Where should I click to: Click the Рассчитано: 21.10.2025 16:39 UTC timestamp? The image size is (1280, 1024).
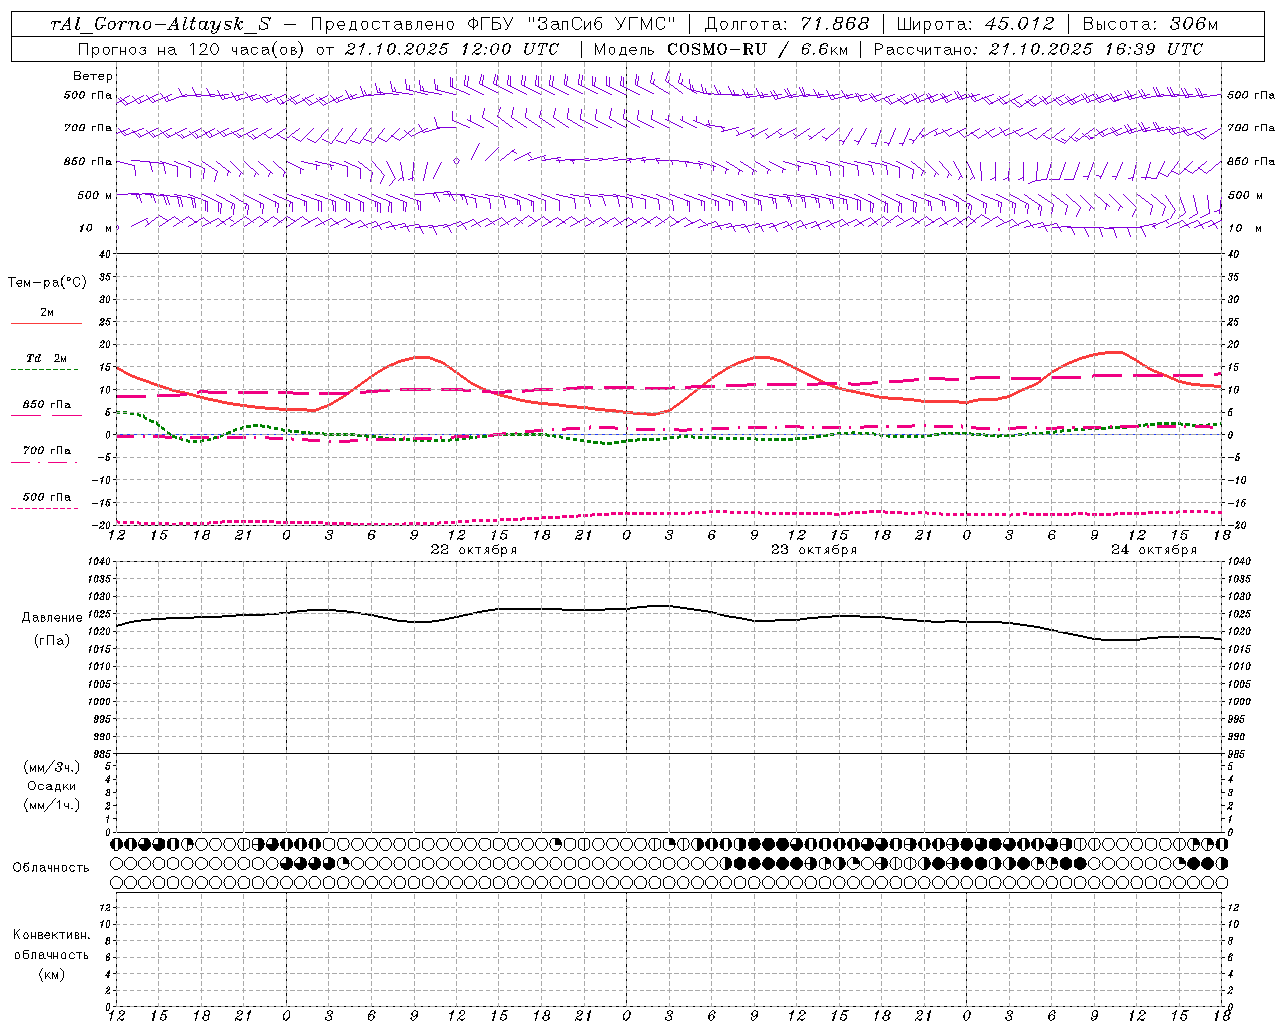pos(1038,49)
